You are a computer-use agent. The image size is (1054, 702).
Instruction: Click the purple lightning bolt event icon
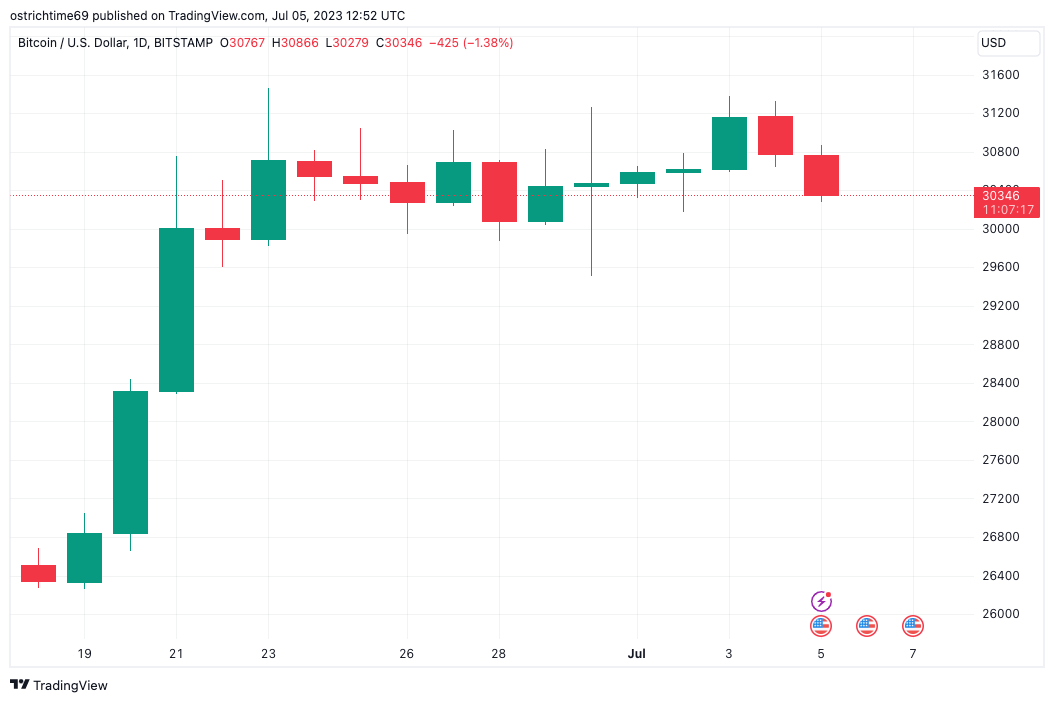click(821, 601)
